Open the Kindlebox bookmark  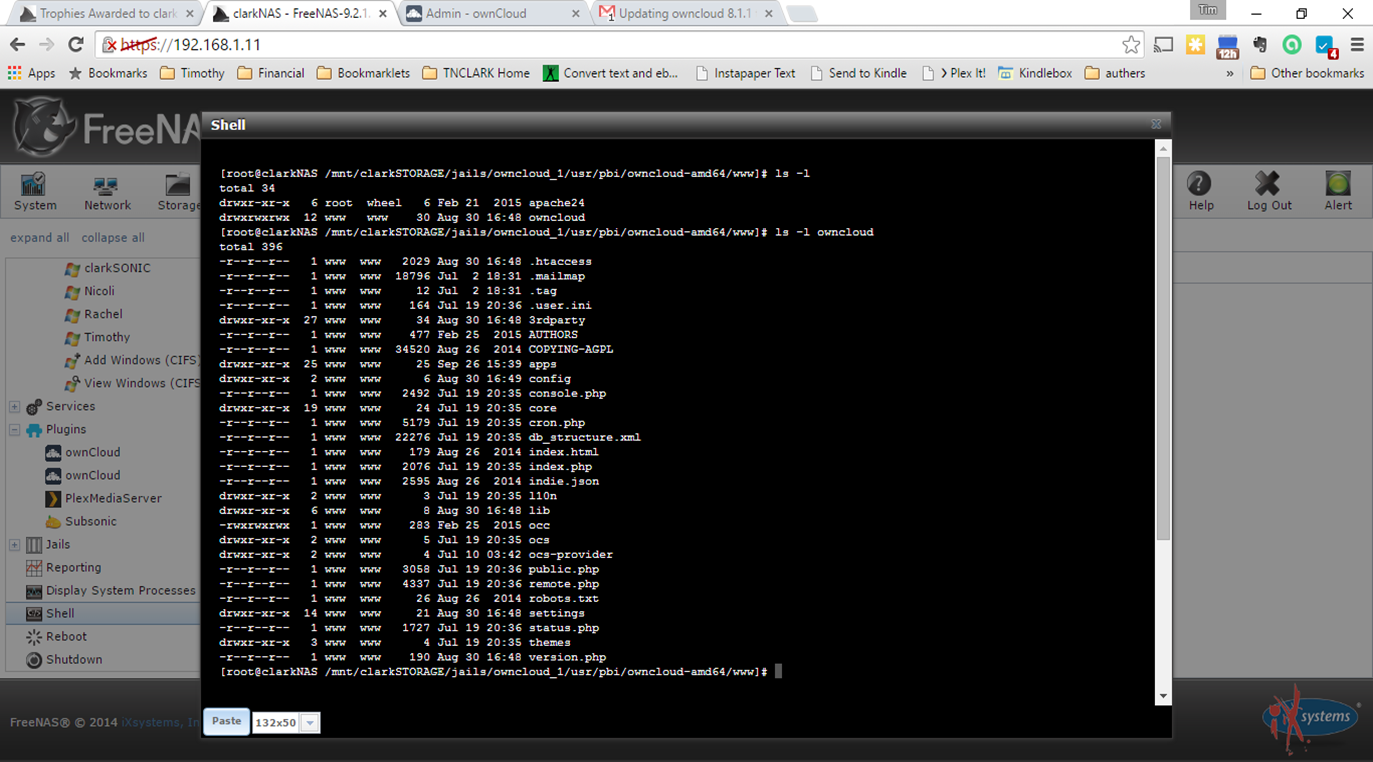click(1034, 73)
